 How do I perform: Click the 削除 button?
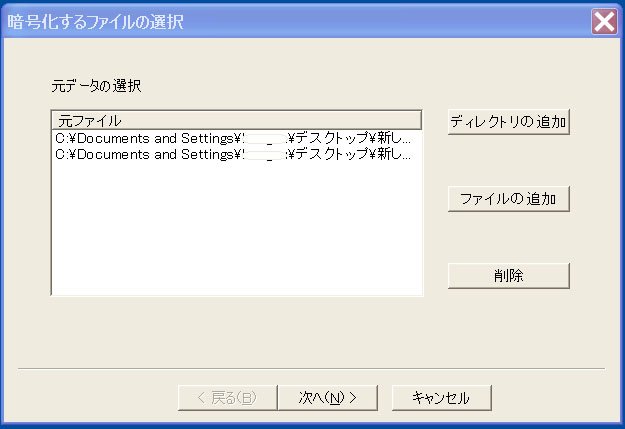(509, 276)
